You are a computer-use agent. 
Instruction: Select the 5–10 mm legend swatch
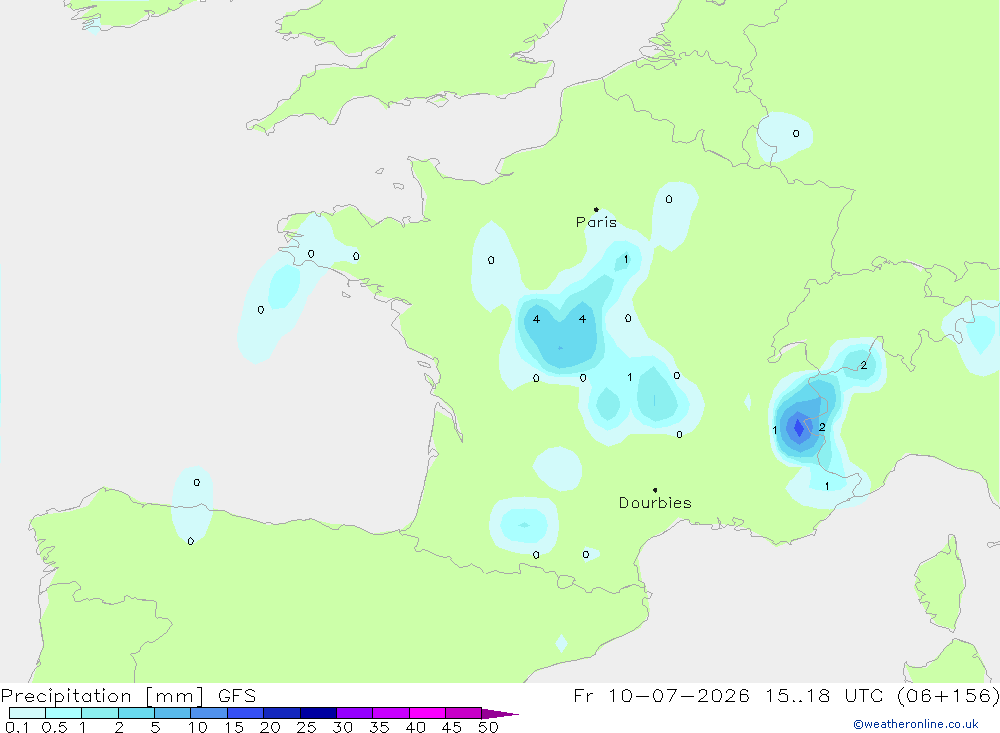pyautogui.click(x=173, y=713)
